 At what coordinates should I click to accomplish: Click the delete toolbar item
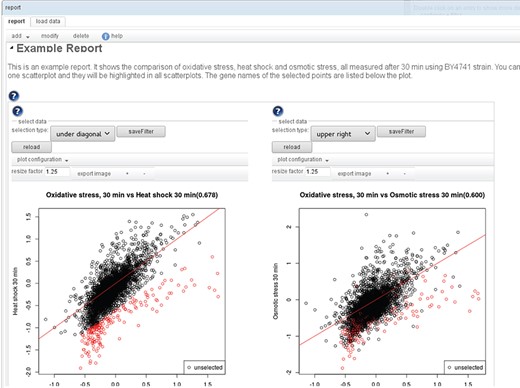tap(81, 36)
